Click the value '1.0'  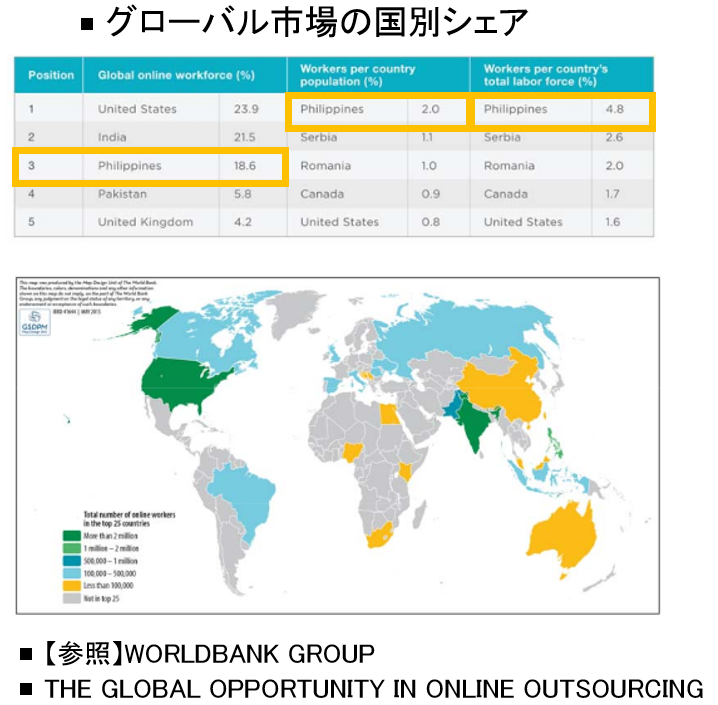tap(429, 166)
